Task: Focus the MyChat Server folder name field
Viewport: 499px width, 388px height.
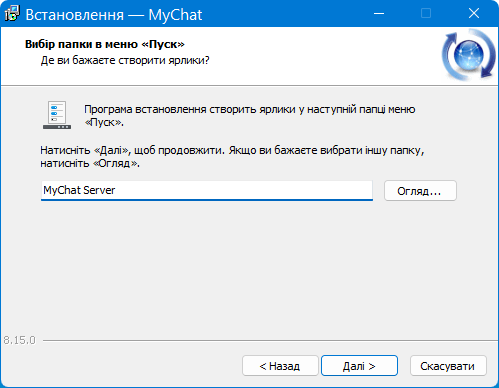Action: point(207,190)
